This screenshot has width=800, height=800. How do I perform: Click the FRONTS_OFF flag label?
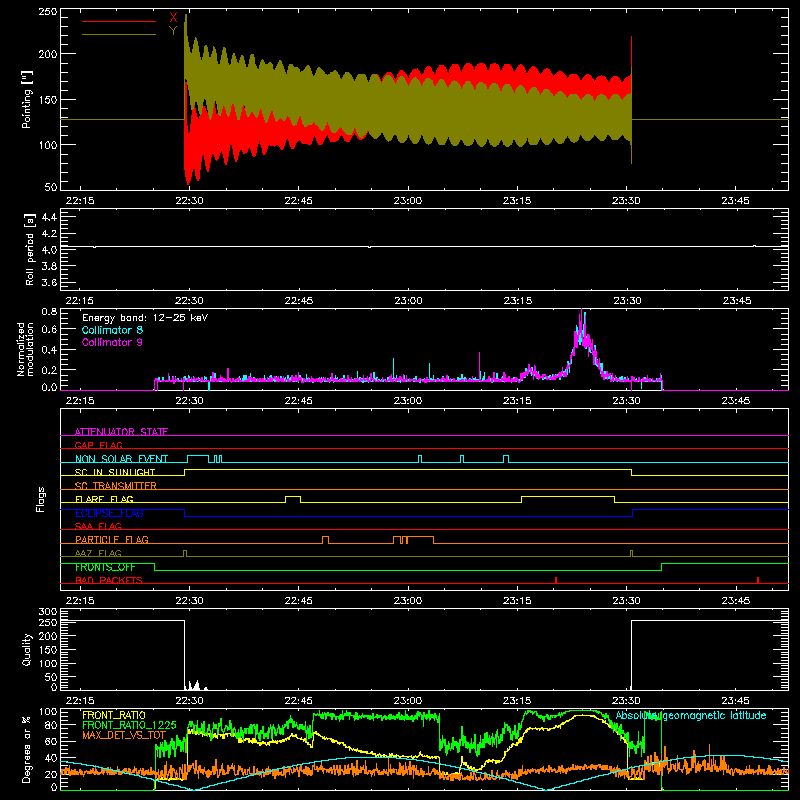[x=105, y=567]
